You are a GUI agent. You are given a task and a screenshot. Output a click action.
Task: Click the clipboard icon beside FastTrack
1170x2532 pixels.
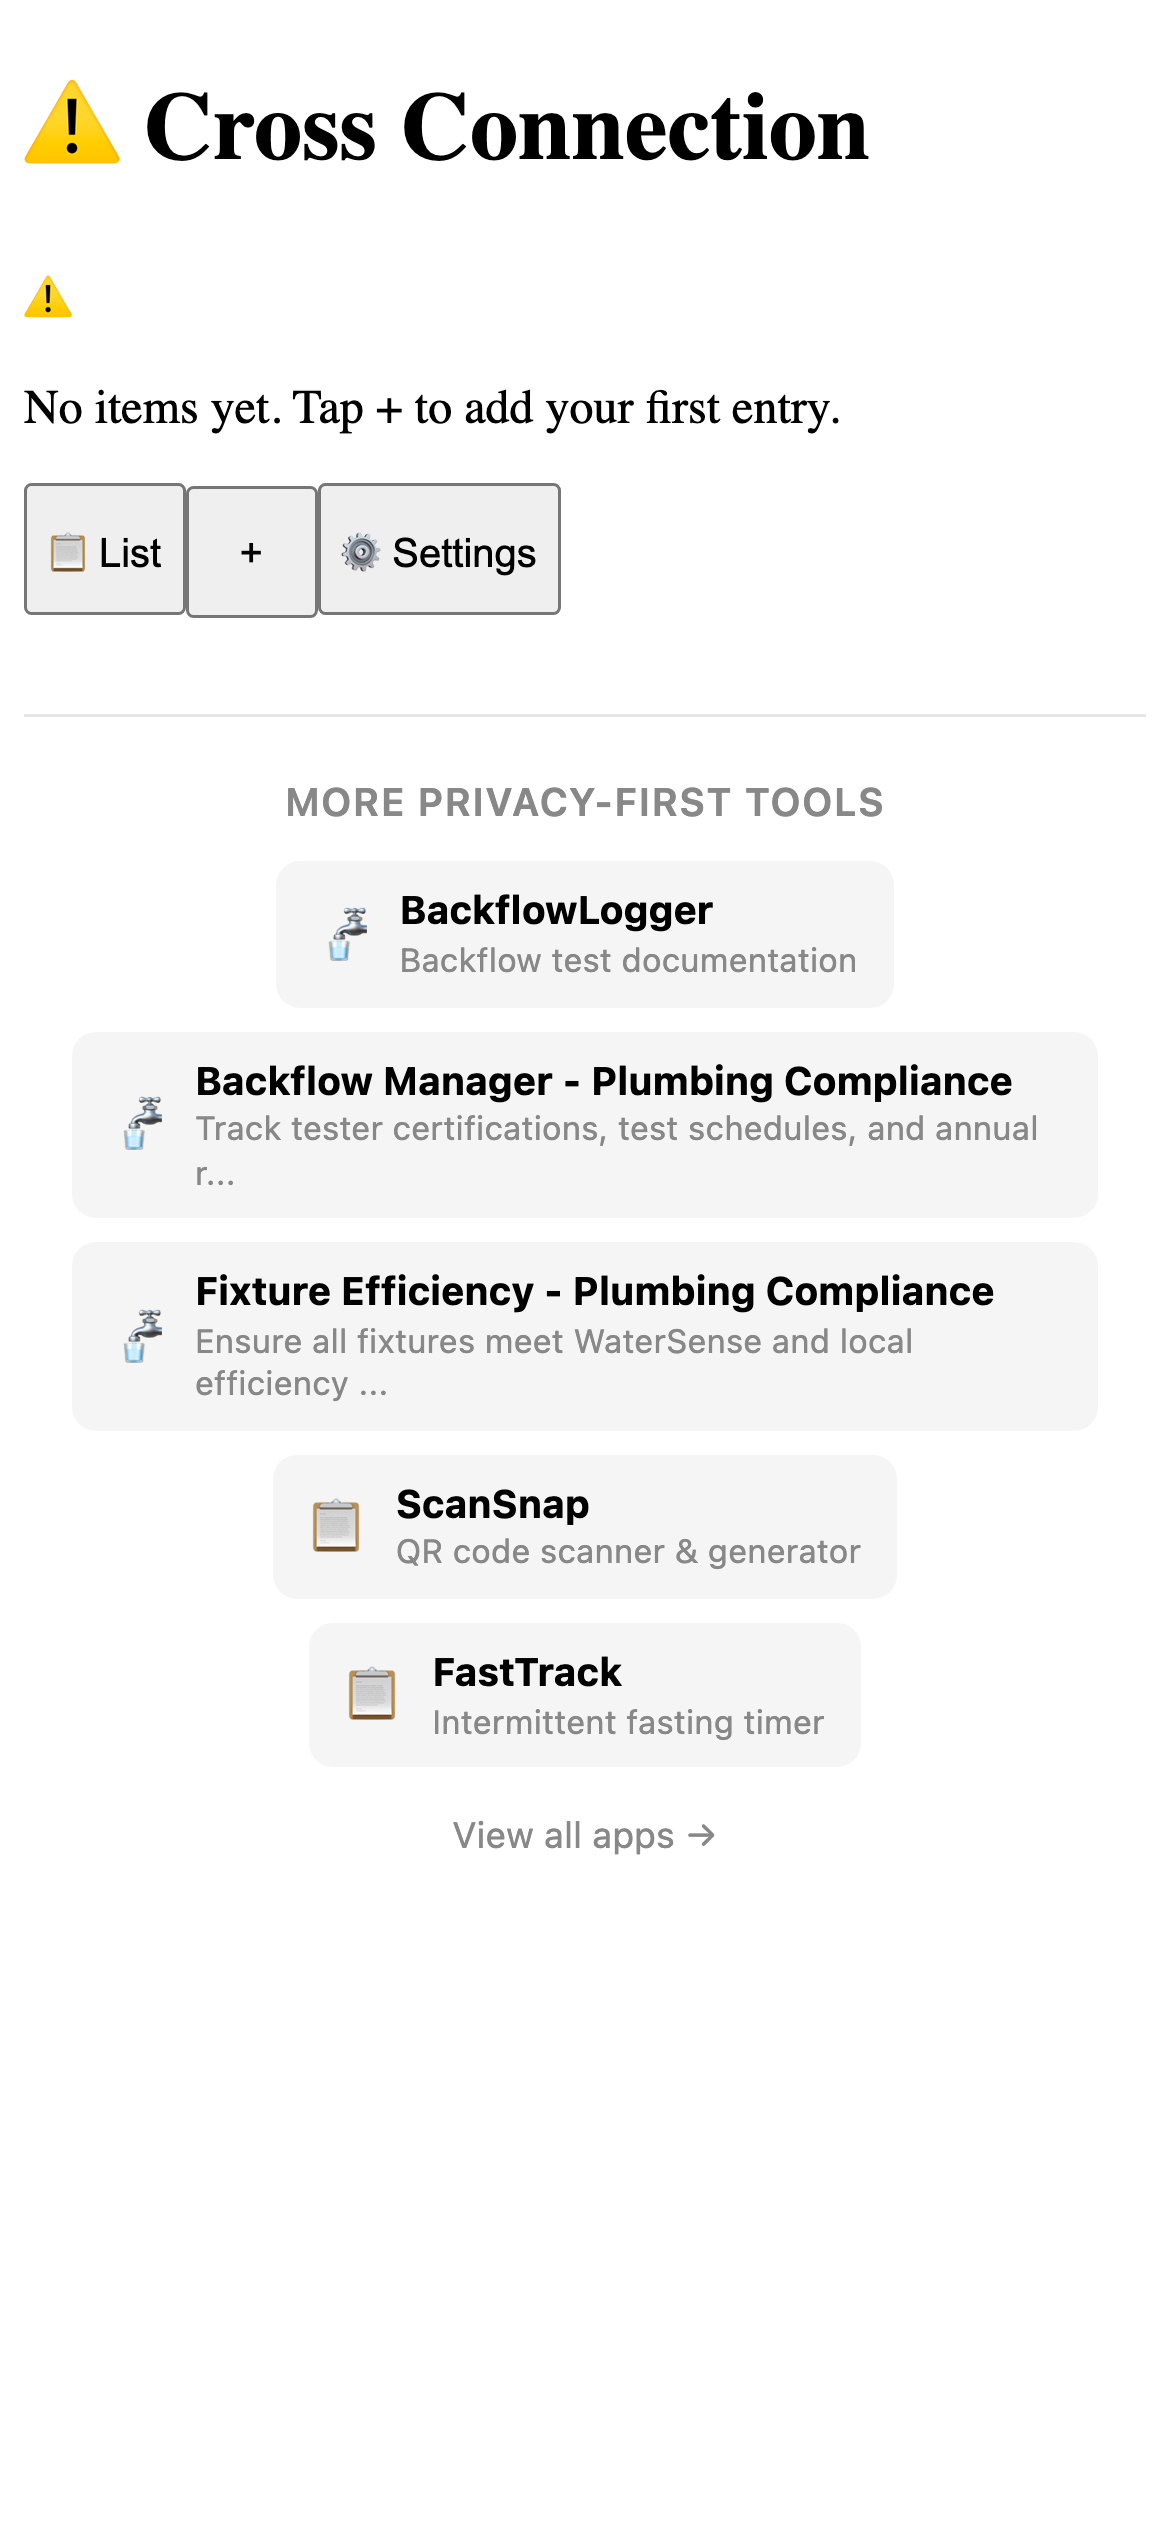tap(371, 1695)
